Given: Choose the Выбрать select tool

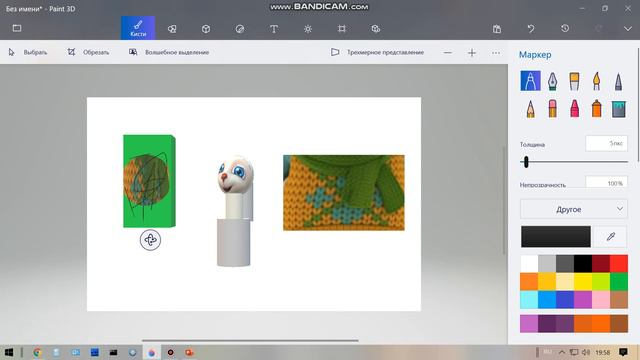Looking at the screenshot, I should pyautogui.click(x=28, y=52).
